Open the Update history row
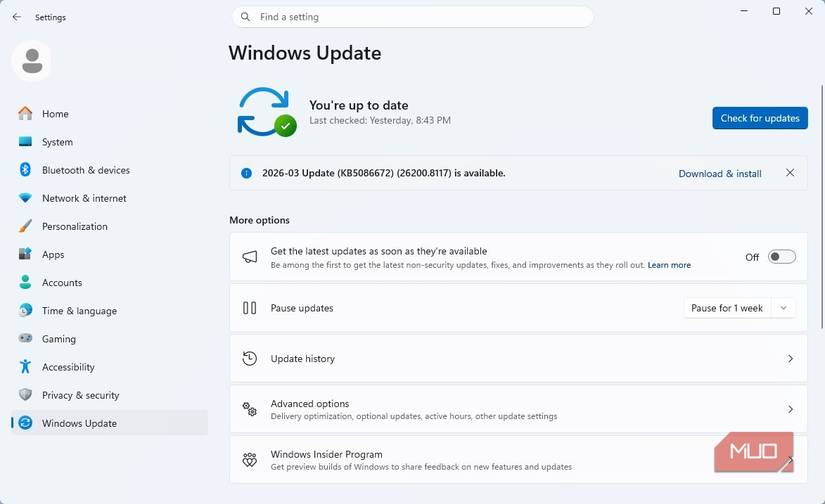 [x=518, y=359]
